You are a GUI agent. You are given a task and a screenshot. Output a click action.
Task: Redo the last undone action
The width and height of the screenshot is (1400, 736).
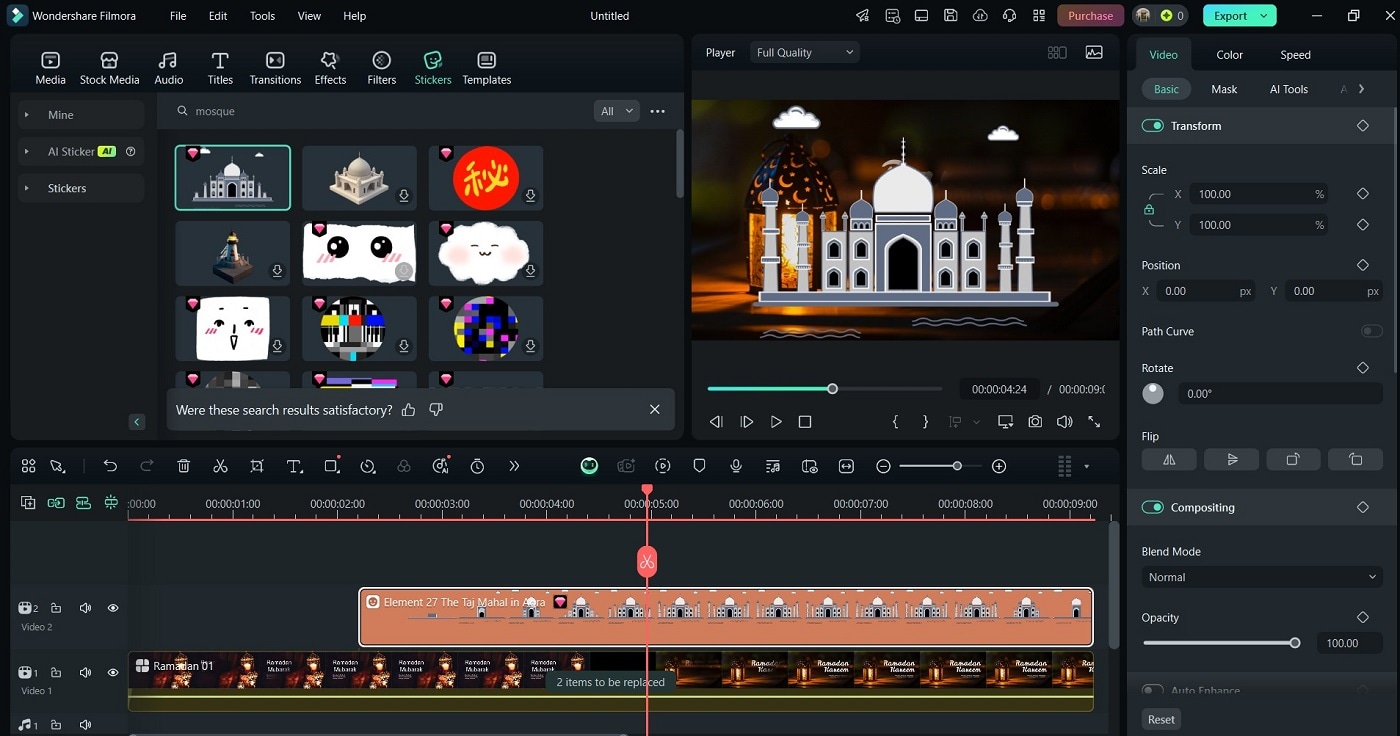[x=147, y=466]
